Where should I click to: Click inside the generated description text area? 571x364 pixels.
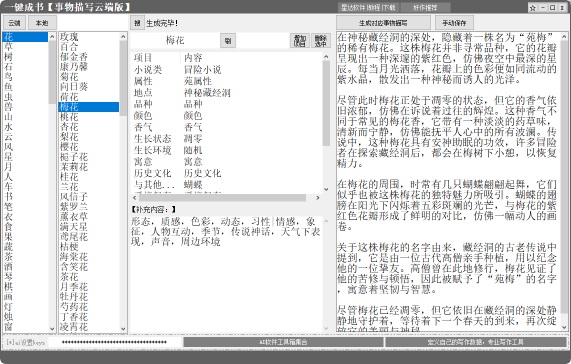point(449,182)
